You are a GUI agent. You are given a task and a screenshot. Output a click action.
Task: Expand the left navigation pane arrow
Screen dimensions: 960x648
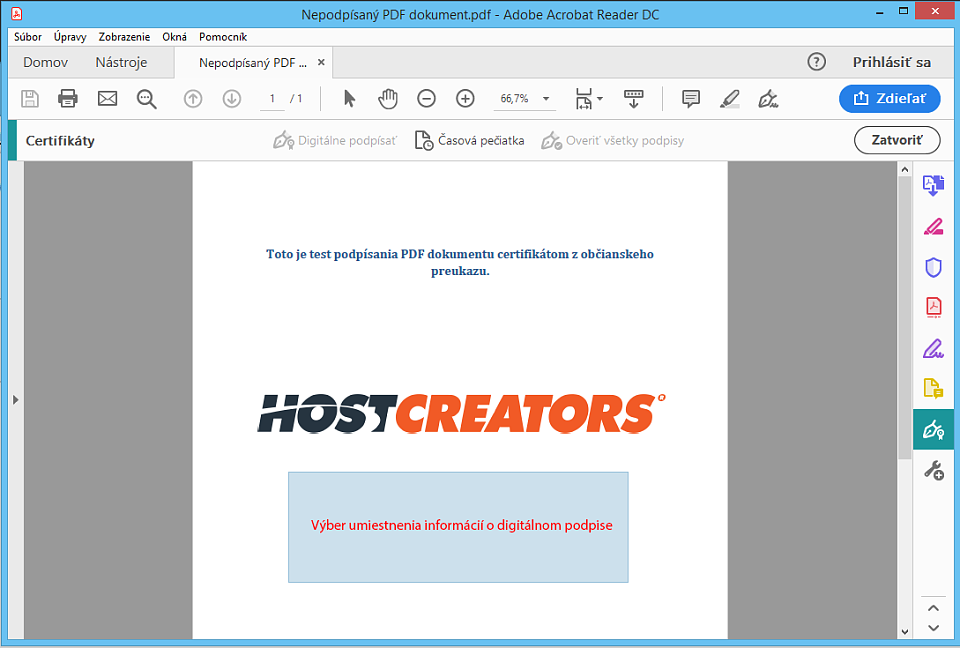16,400
